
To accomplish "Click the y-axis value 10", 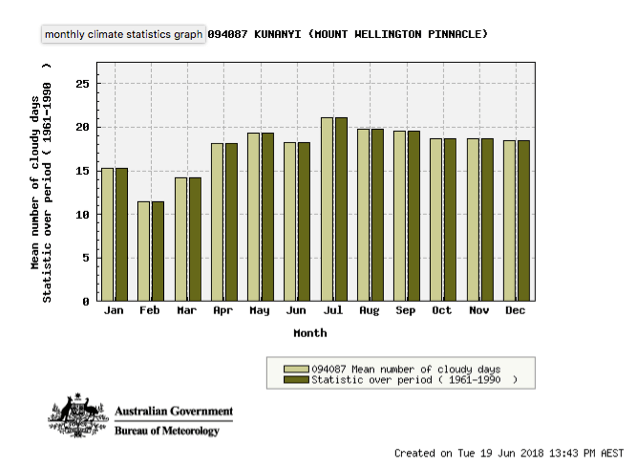I will [x=82, y=214].
